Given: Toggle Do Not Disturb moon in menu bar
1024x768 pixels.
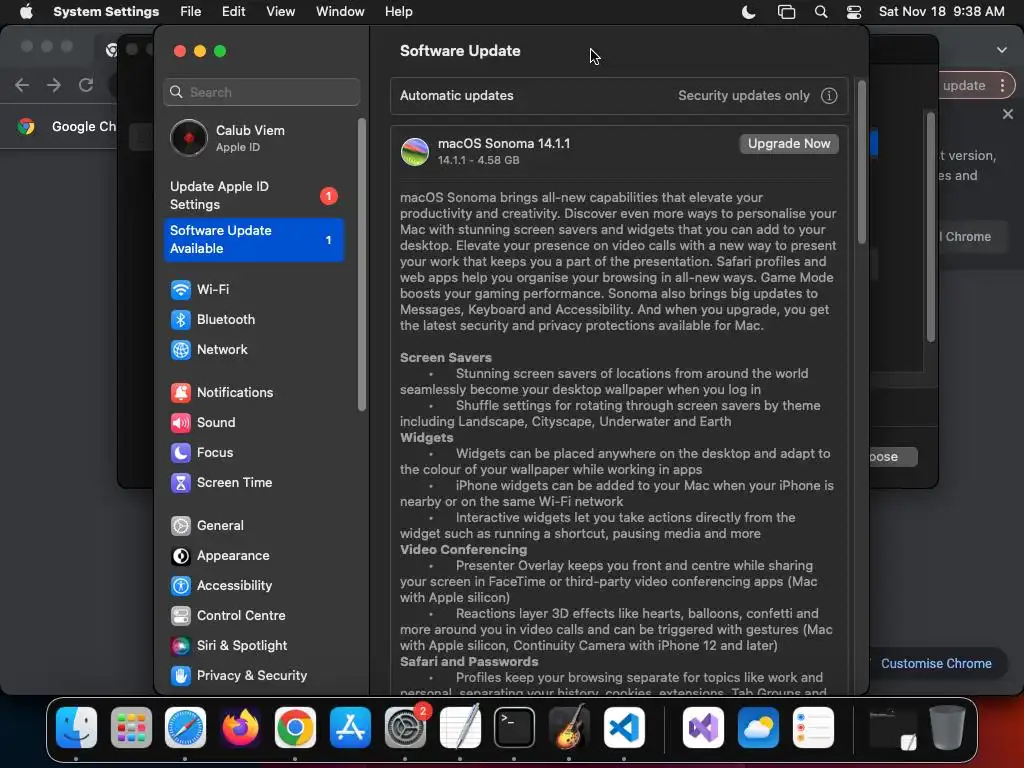Looking at the screenshot, I should pos(749,12).
